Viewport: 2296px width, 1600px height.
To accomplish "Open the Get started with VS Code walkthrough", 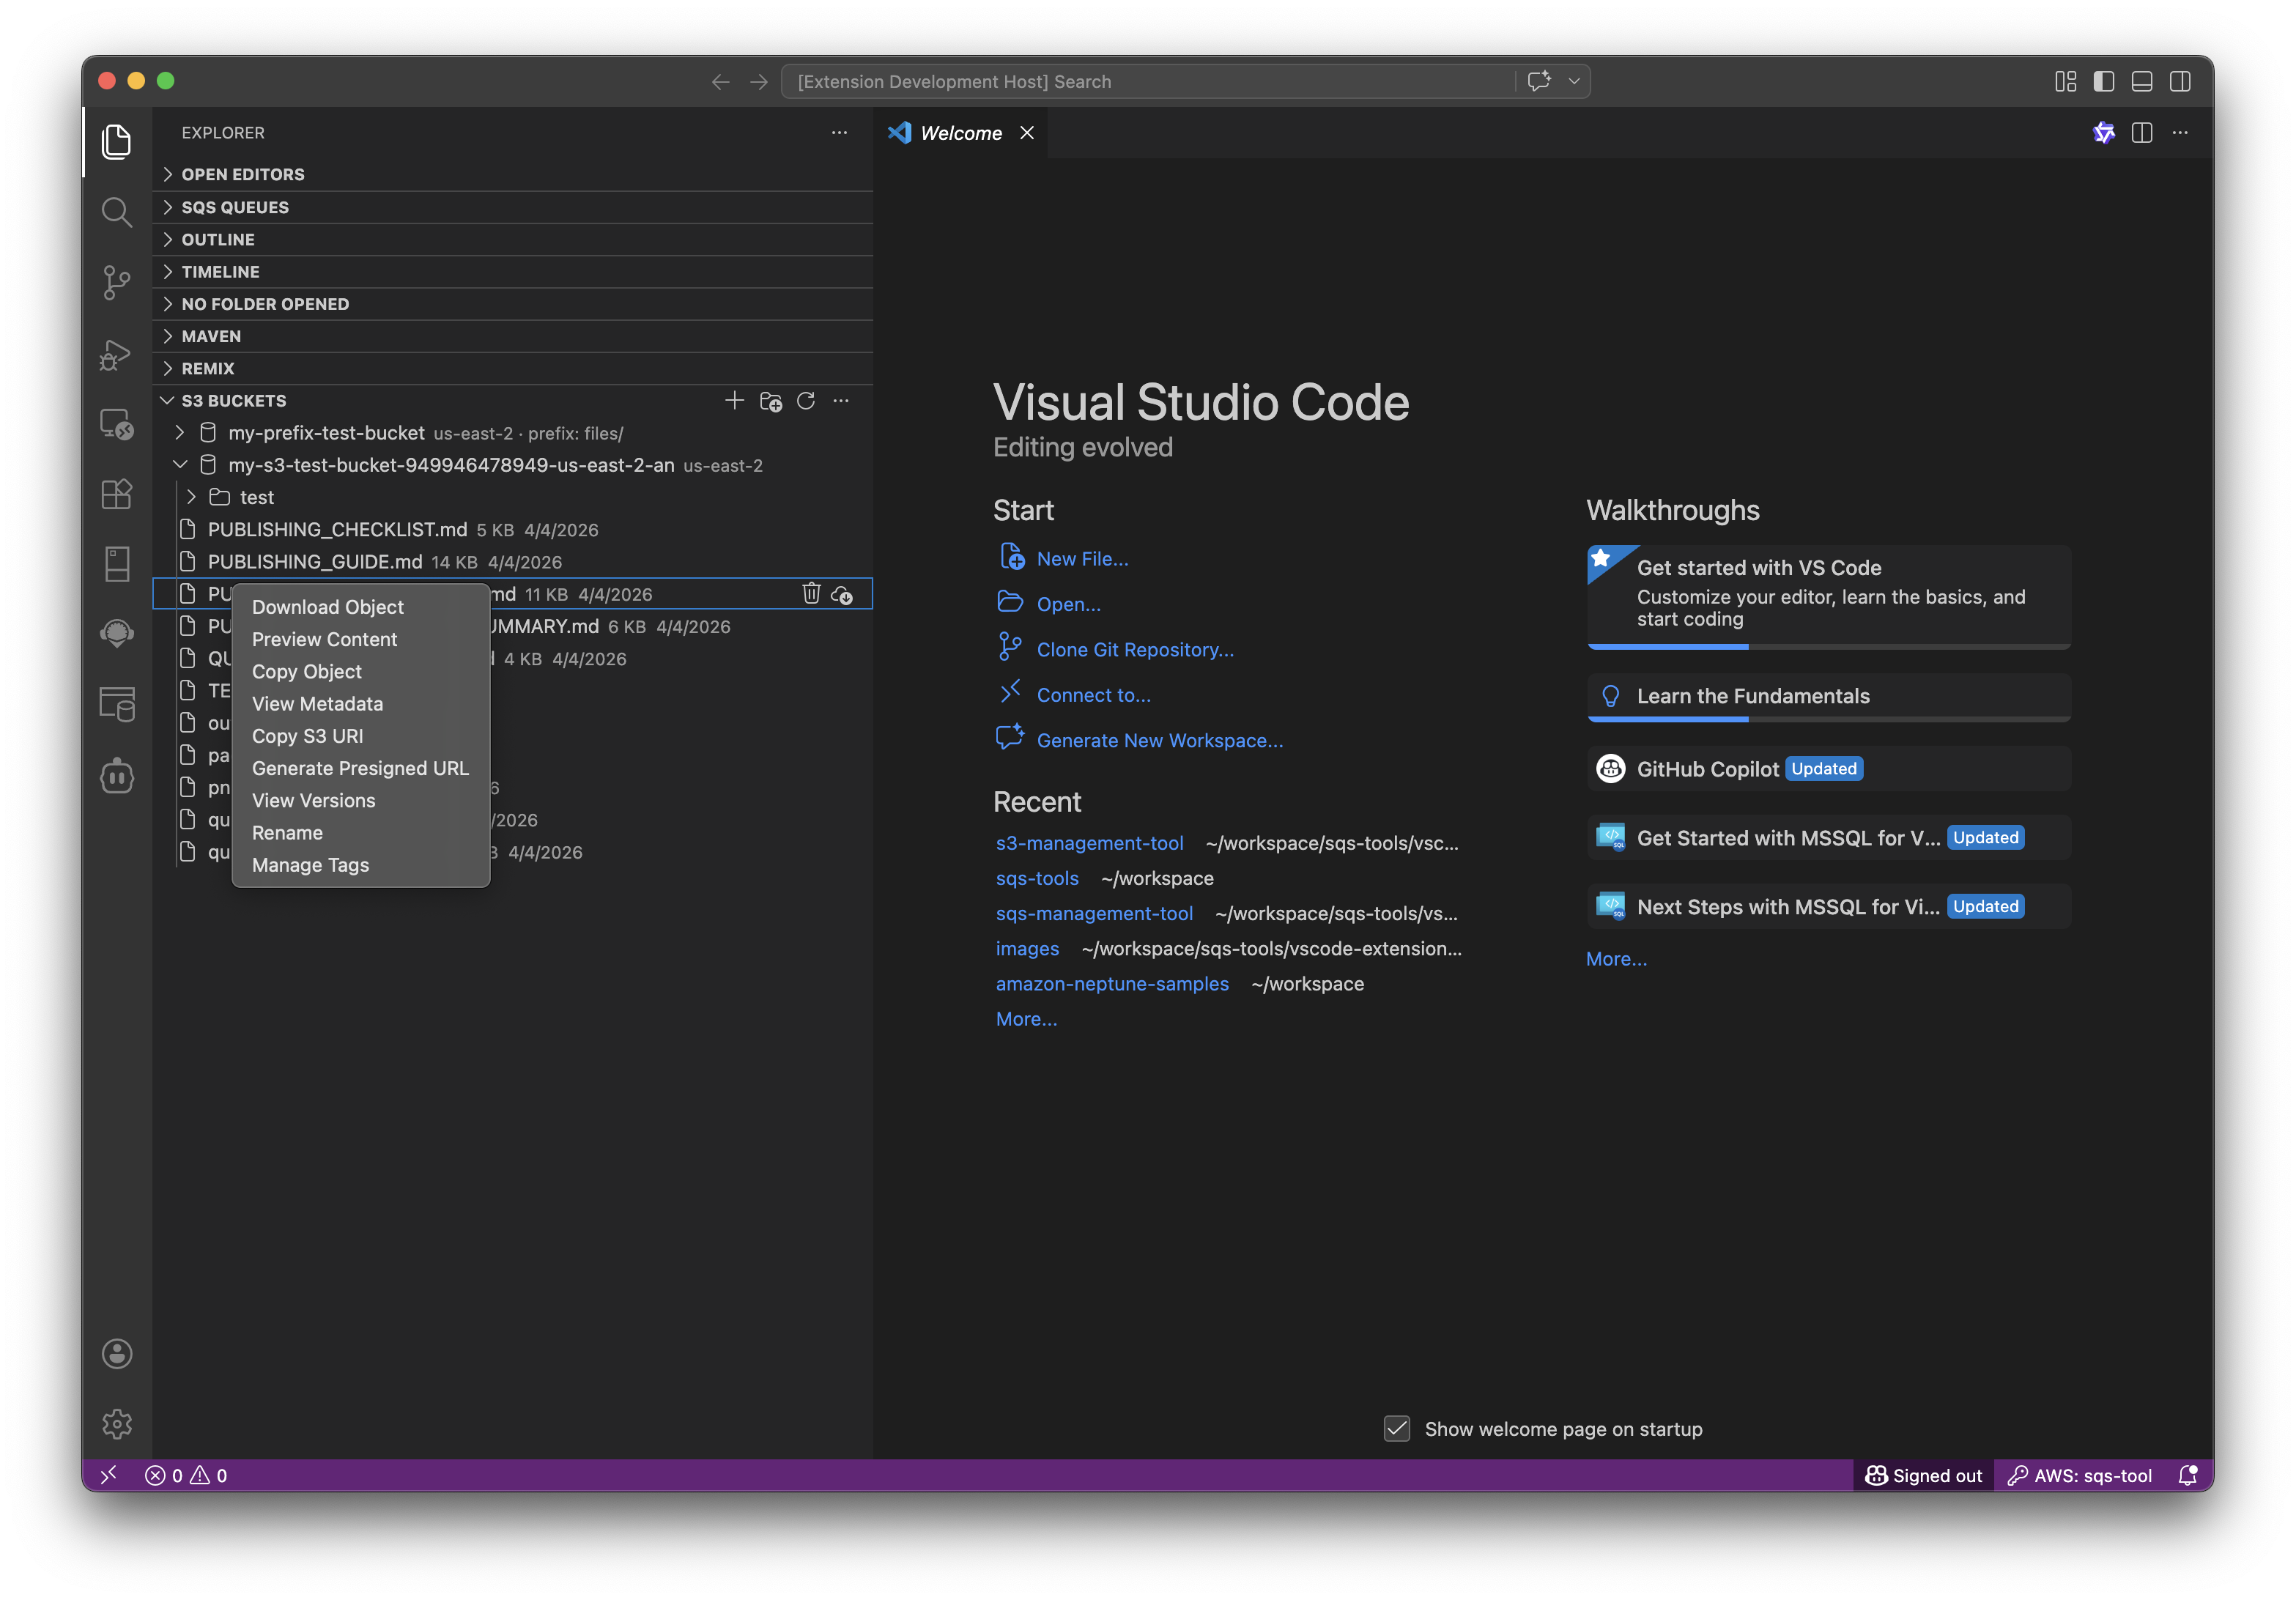I will coord(1828,596).
